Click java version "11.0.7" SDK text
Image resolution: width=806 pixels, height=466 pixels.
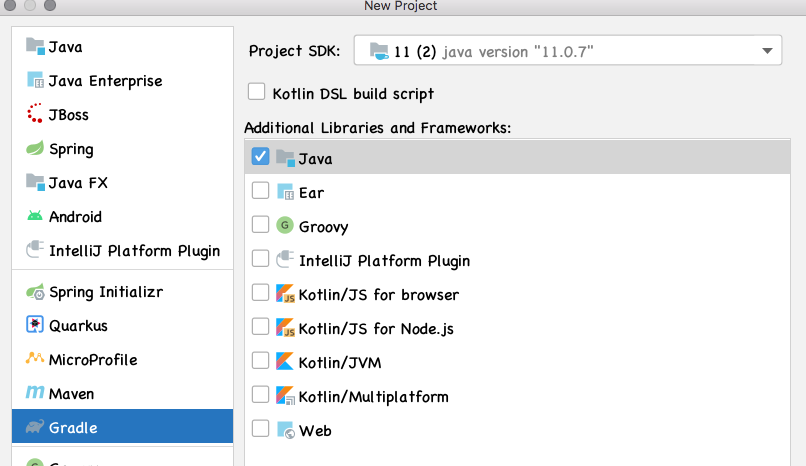[518, 52]
